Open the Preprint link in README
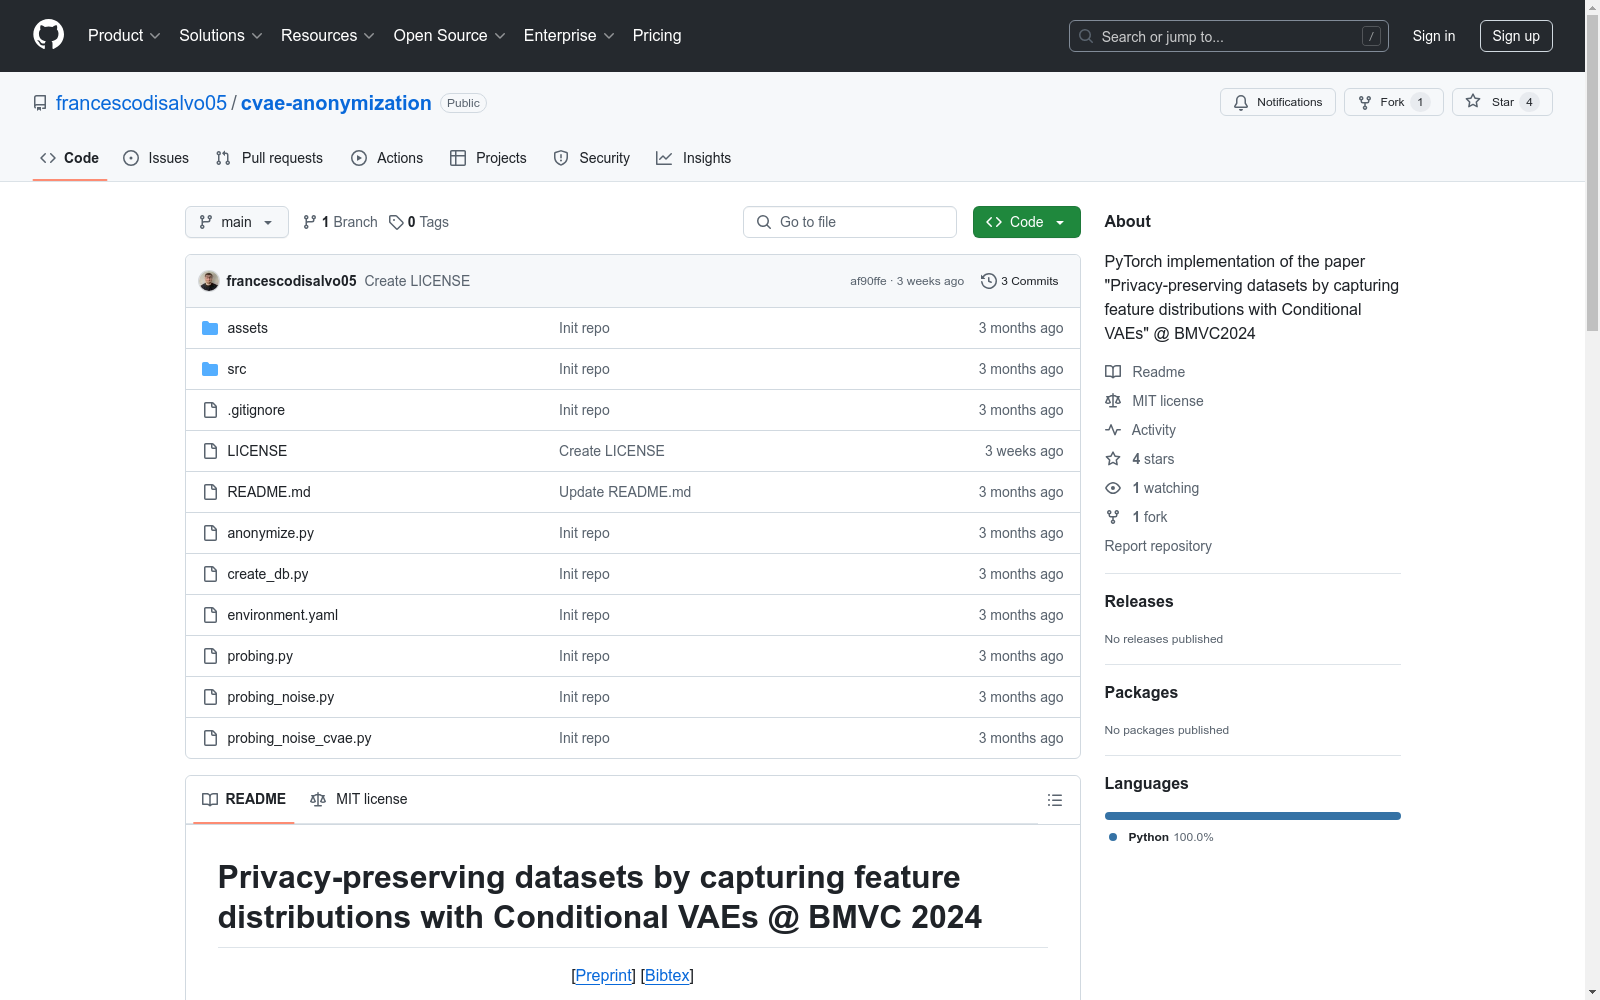The height and width of the screenshot is (1000, 1600). [x=604, y=975]
